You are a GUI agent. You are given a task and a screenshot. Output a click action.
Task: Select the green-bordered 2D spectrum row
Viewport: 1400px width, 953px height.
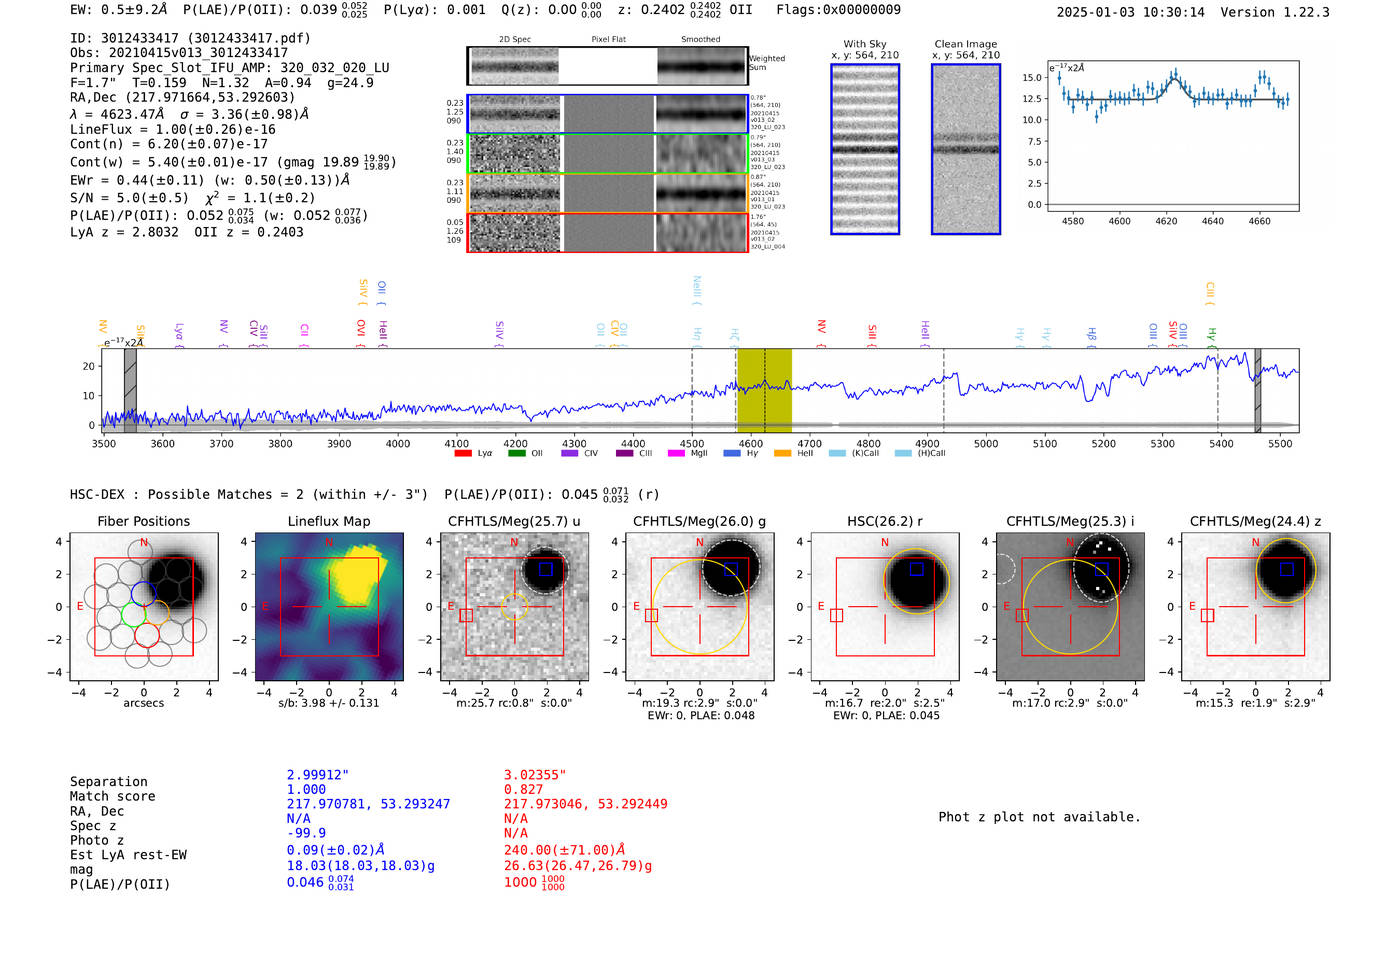pyautogui.click(x=608, y=154)
